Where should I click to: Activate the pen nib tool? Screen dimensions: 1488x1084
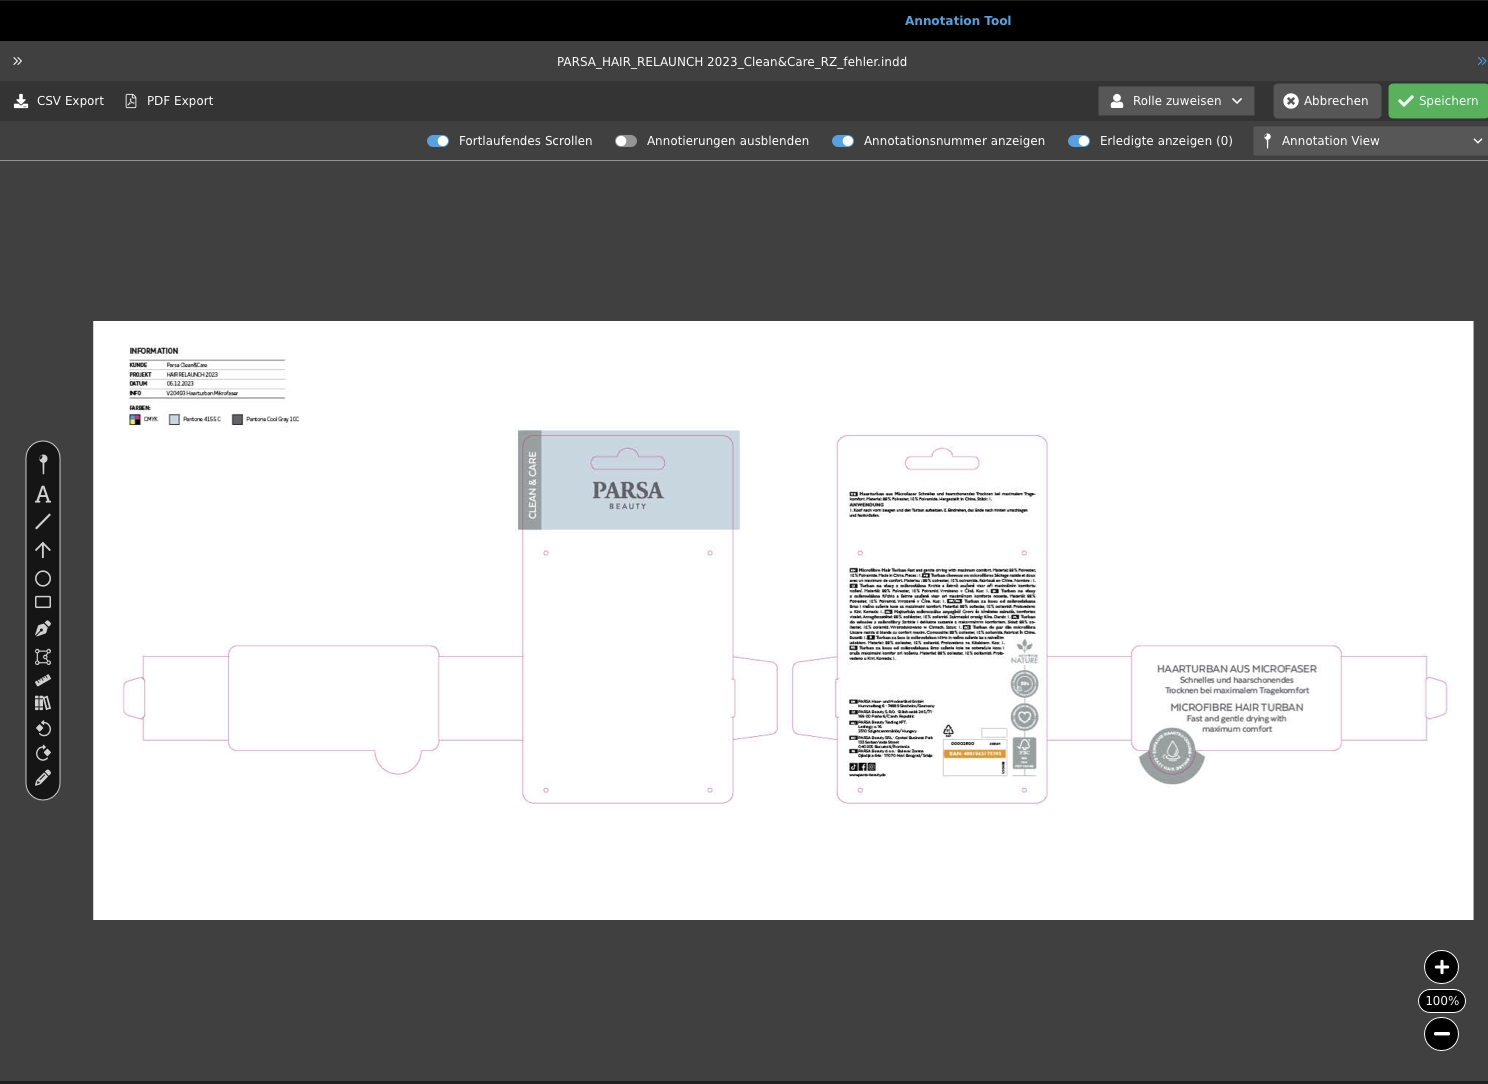tap(43, 629)
